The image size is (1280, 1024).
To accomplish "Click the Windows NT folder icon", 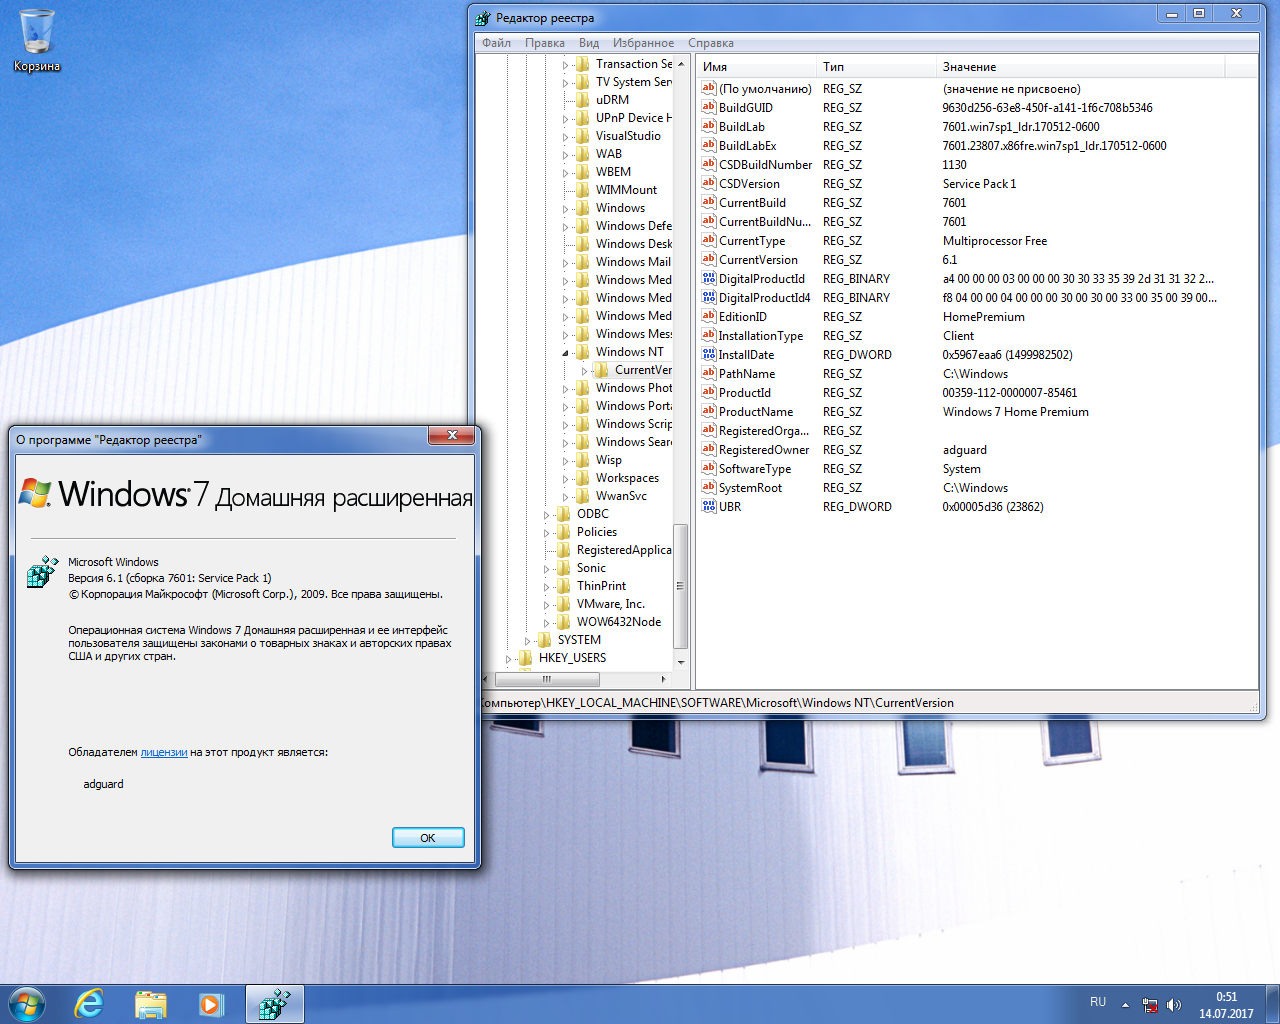I will click(583, 352).
